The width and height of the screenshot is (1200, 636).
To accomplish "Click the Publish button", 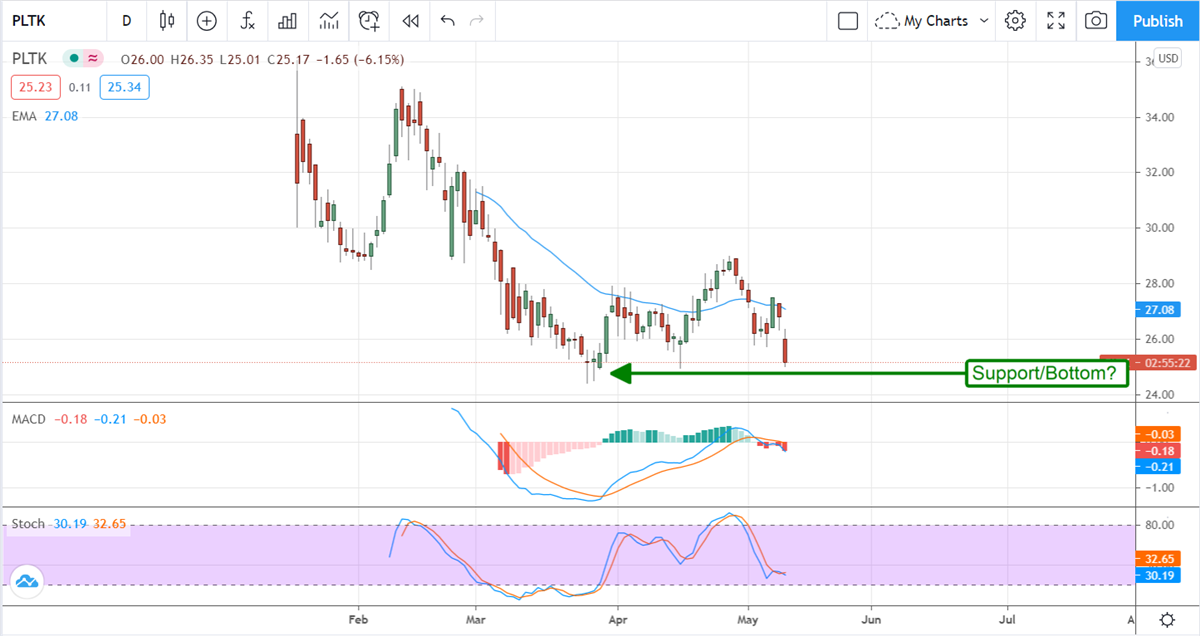I will (1157, 20).
